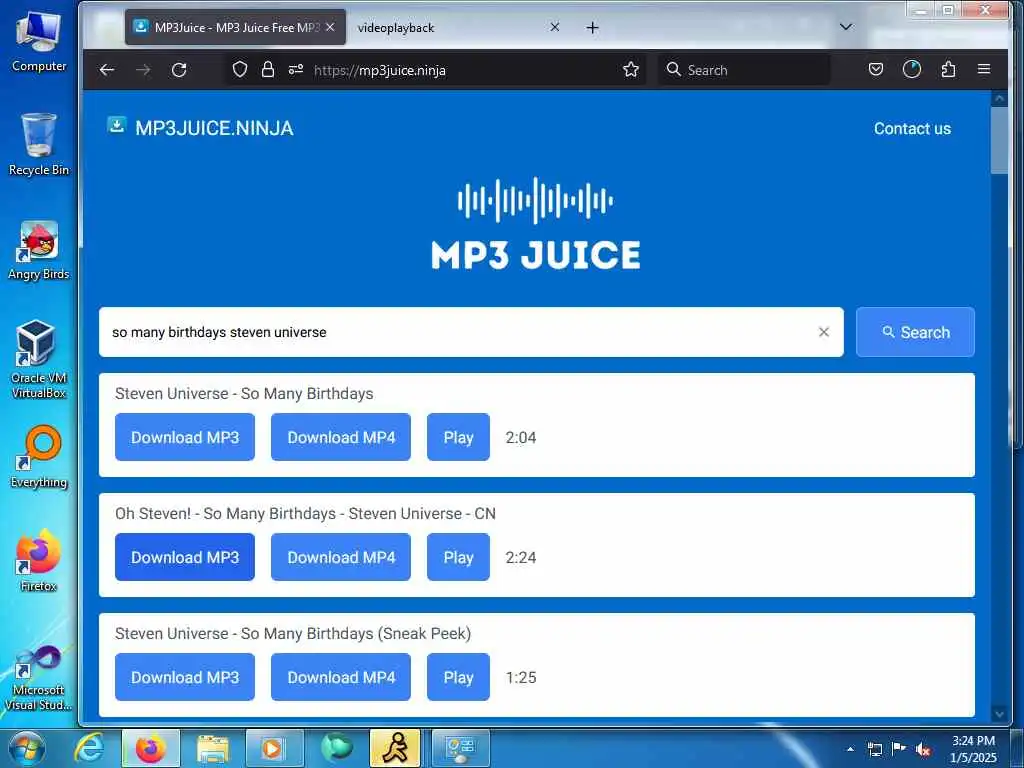Click the mp3juice.ninja address bar URL
Viewport: 1024px width, 768px height.
pyautogui.click(x=379, y=70)
